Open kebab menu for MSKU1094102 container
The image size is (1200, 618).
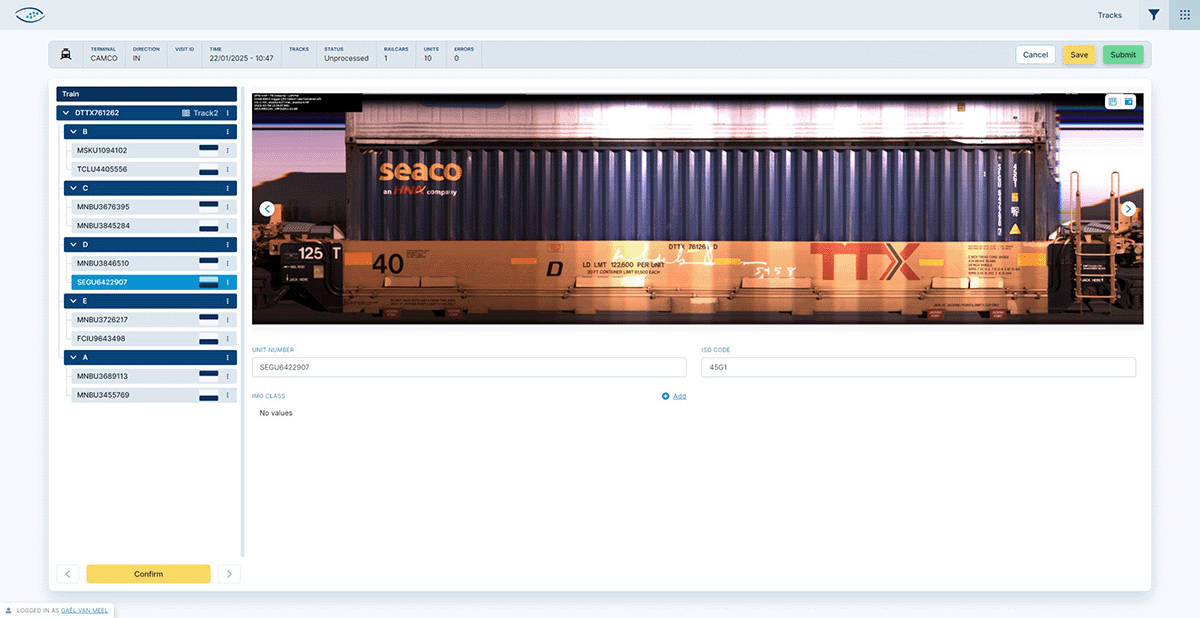pyautogui.click(x=228, y=151)
